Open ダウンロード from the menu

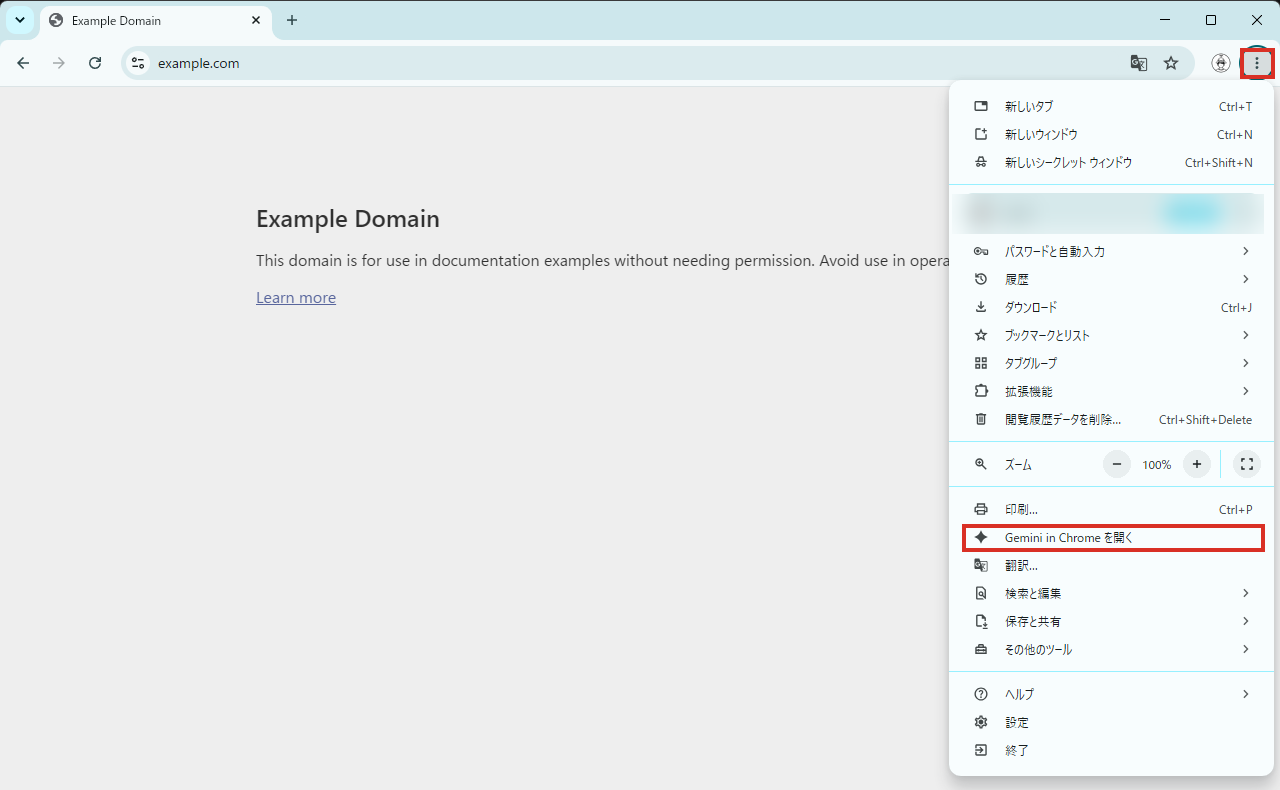tap(1113, 308)
